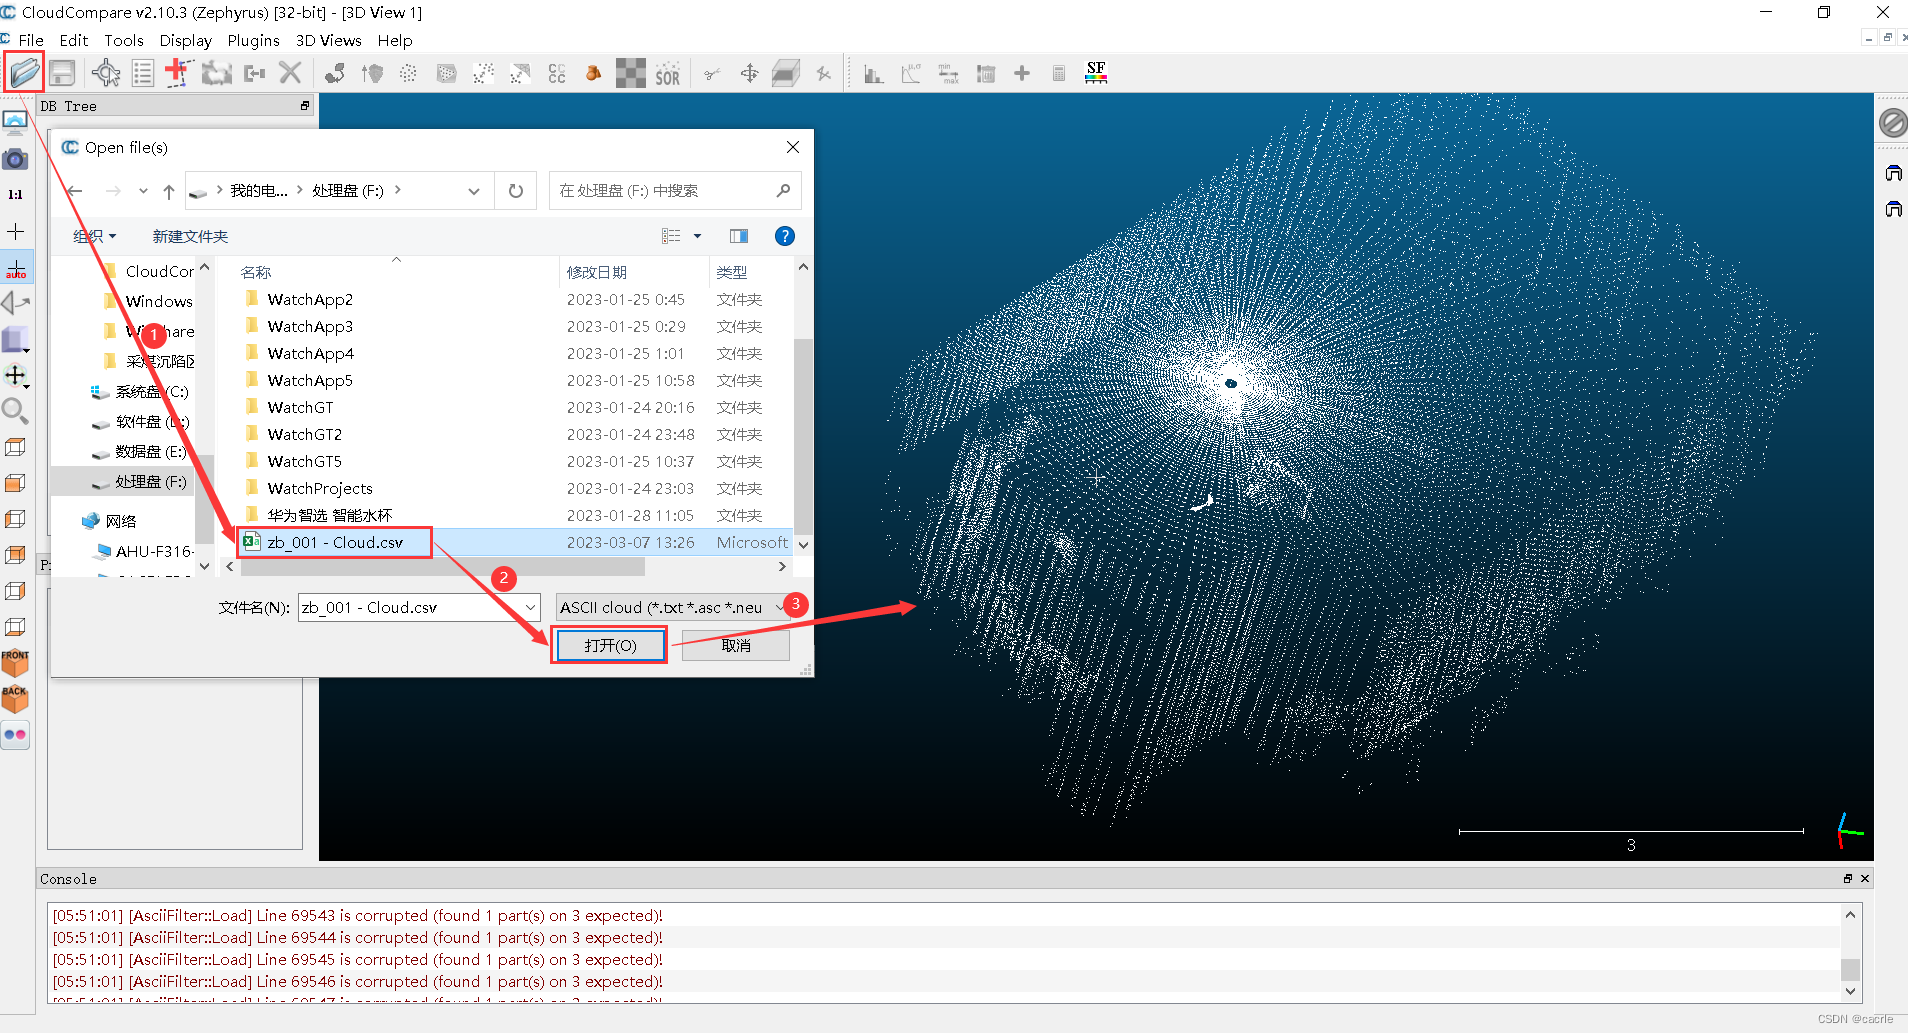
Task: Click the red cross trace polyline icon
Action: 178,73
